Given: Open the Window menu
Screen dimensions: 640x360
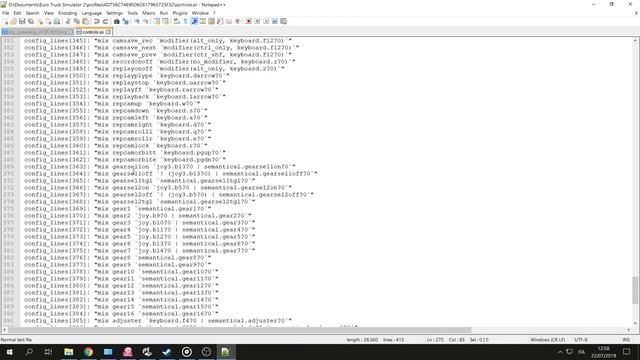Looking at the screenshot, I should 200,13.
